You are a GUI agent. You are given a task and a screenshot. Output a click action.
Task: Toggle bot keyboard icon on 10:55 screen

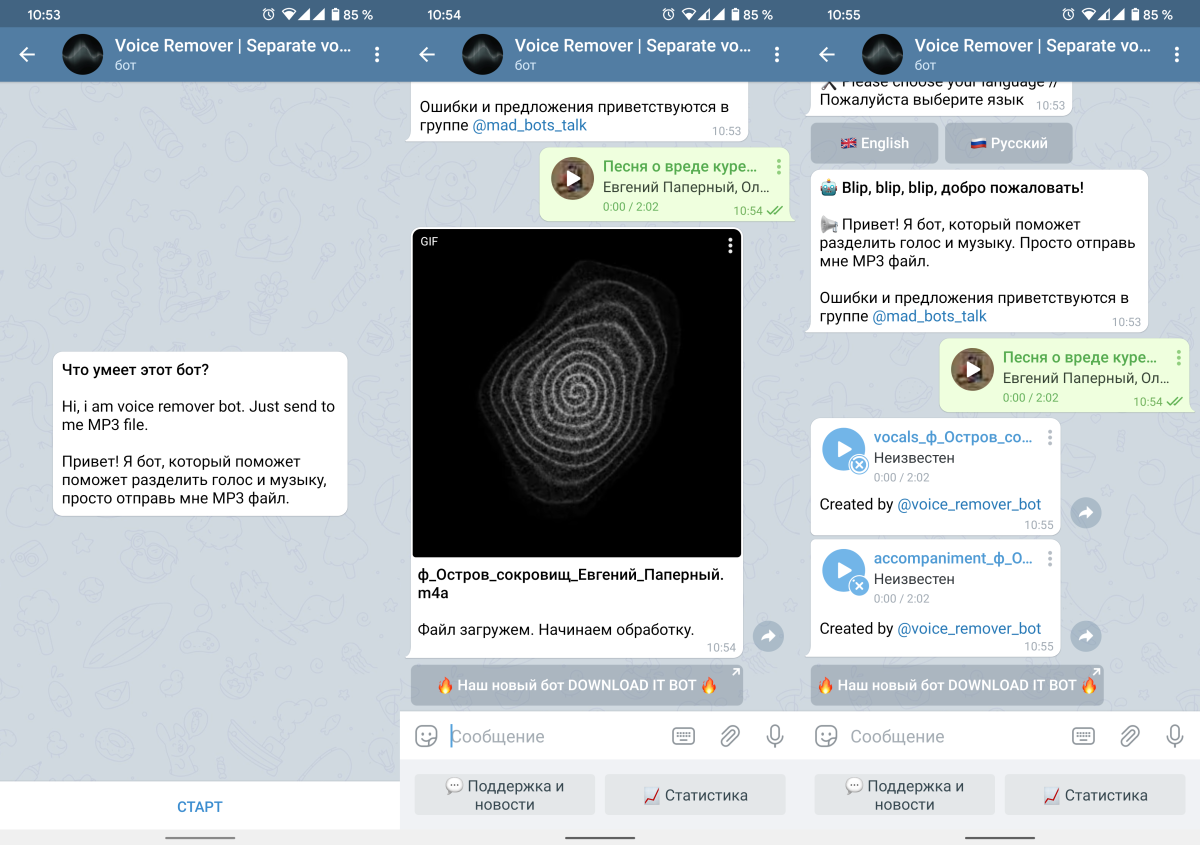(x=1084, y=737)
